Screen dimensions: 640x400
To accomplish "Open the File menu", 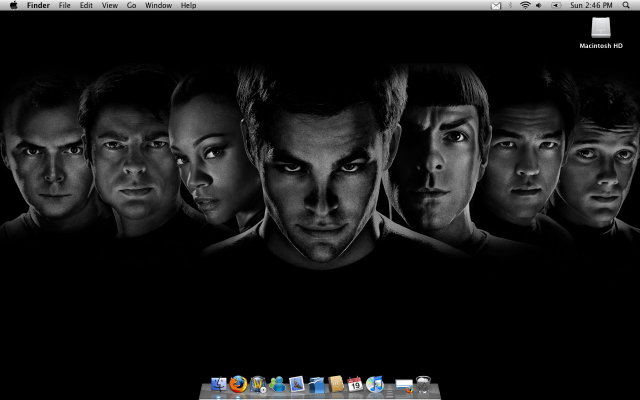I will pos(64,5).
